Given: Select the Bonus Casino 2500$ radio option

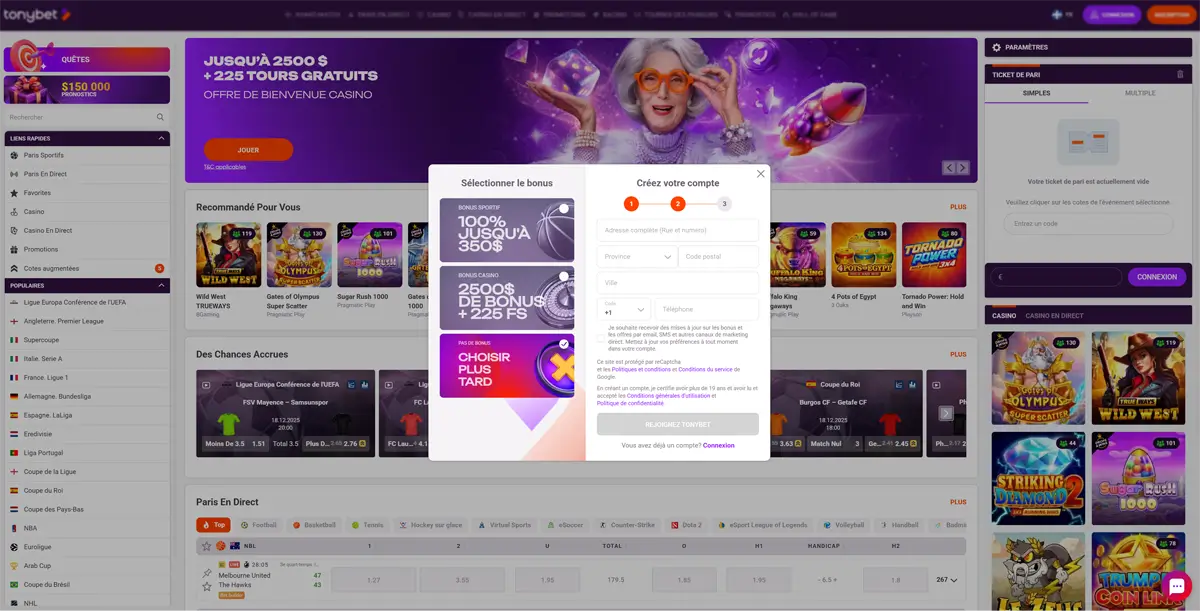Looking at the screenshot, I should click(x=564, y=276).
